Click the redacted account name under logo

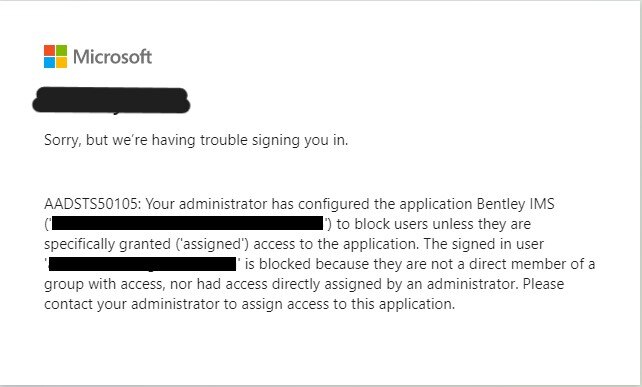[x=111, y=100]
